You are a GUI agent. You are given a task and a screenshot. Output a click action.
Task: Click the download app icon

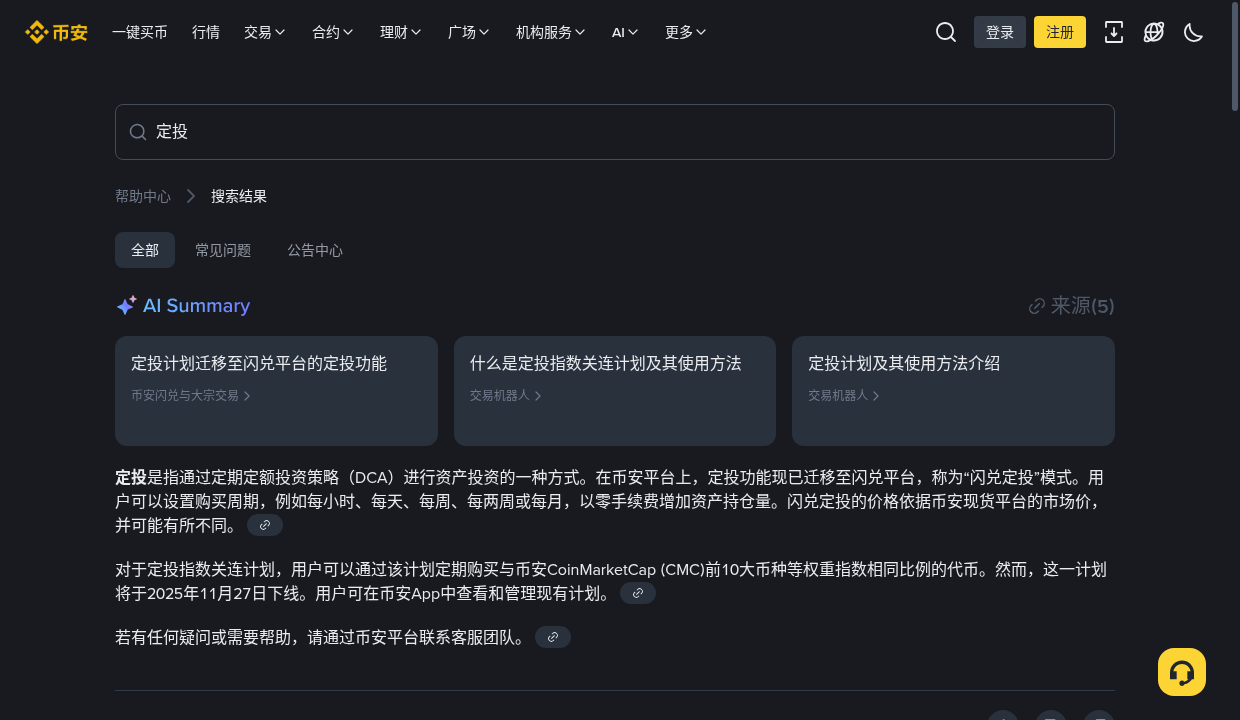tap(1114, 32)
